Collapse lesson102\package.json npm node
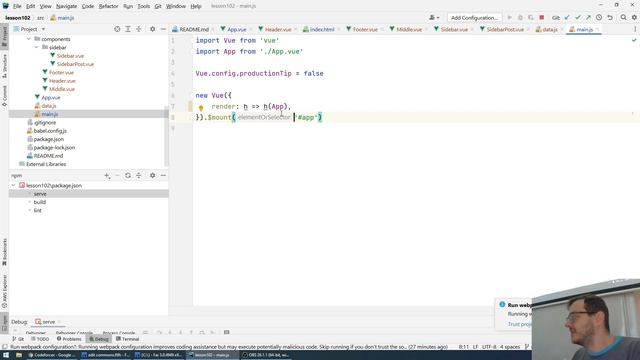The image size is (640, 360). click(13, 186)
